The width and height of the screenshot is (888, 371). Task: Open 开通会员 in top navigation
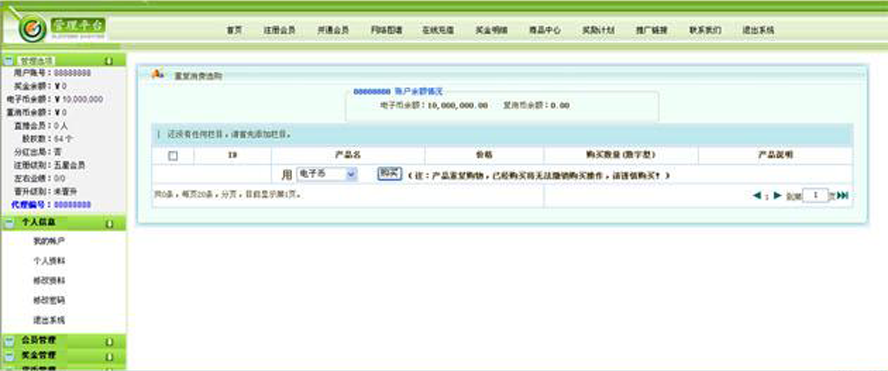333,30
